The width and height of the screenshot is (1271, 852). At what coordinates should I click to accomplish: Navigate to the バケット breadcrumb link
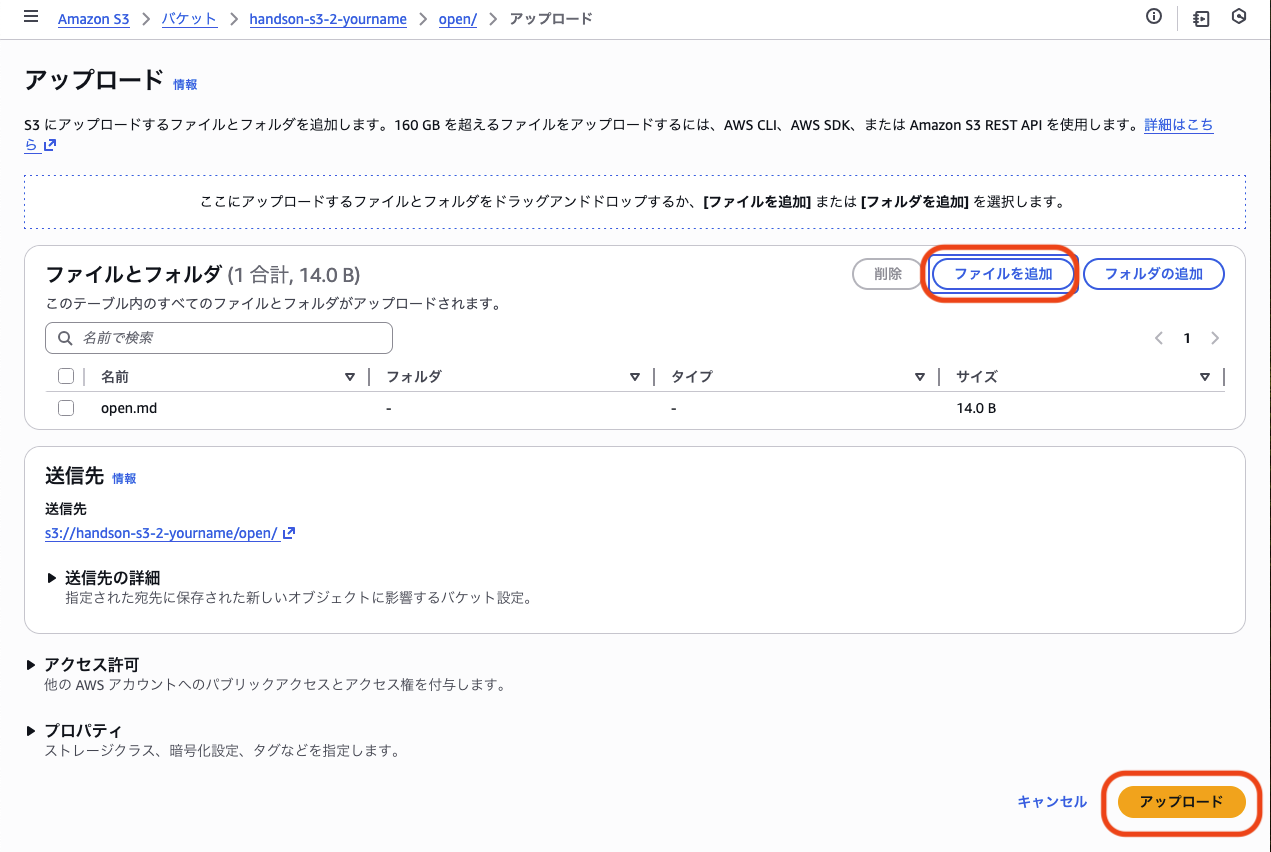tap(189, 18)
